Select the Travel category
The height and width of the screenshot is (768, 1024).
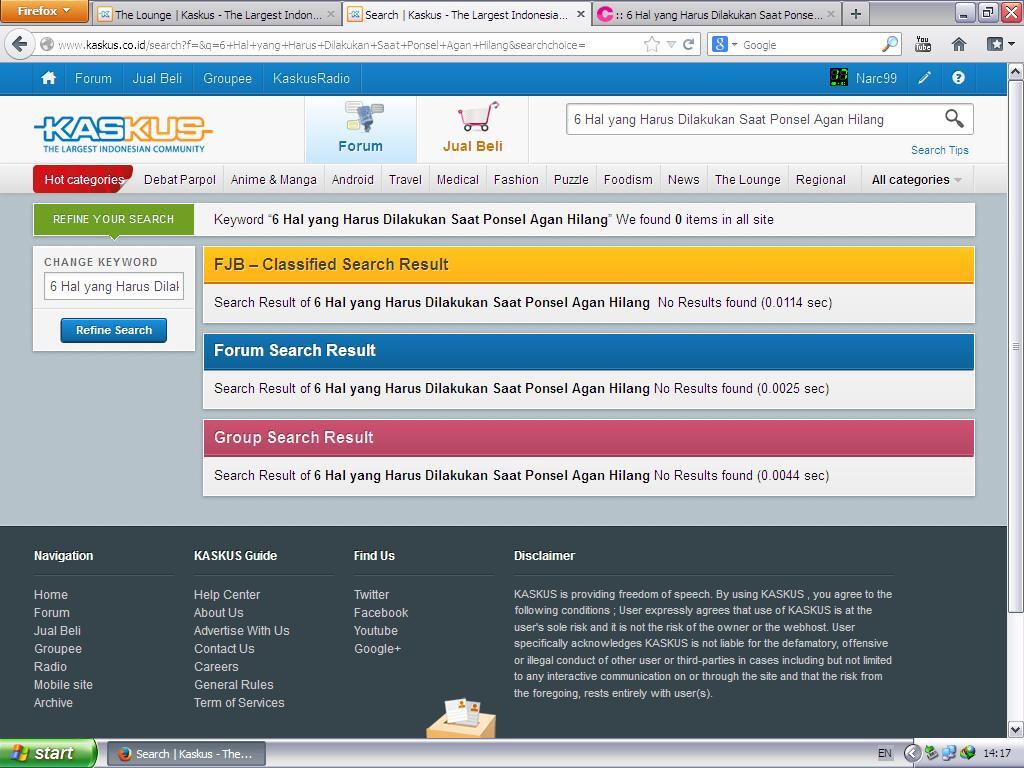tap(406, 180)
